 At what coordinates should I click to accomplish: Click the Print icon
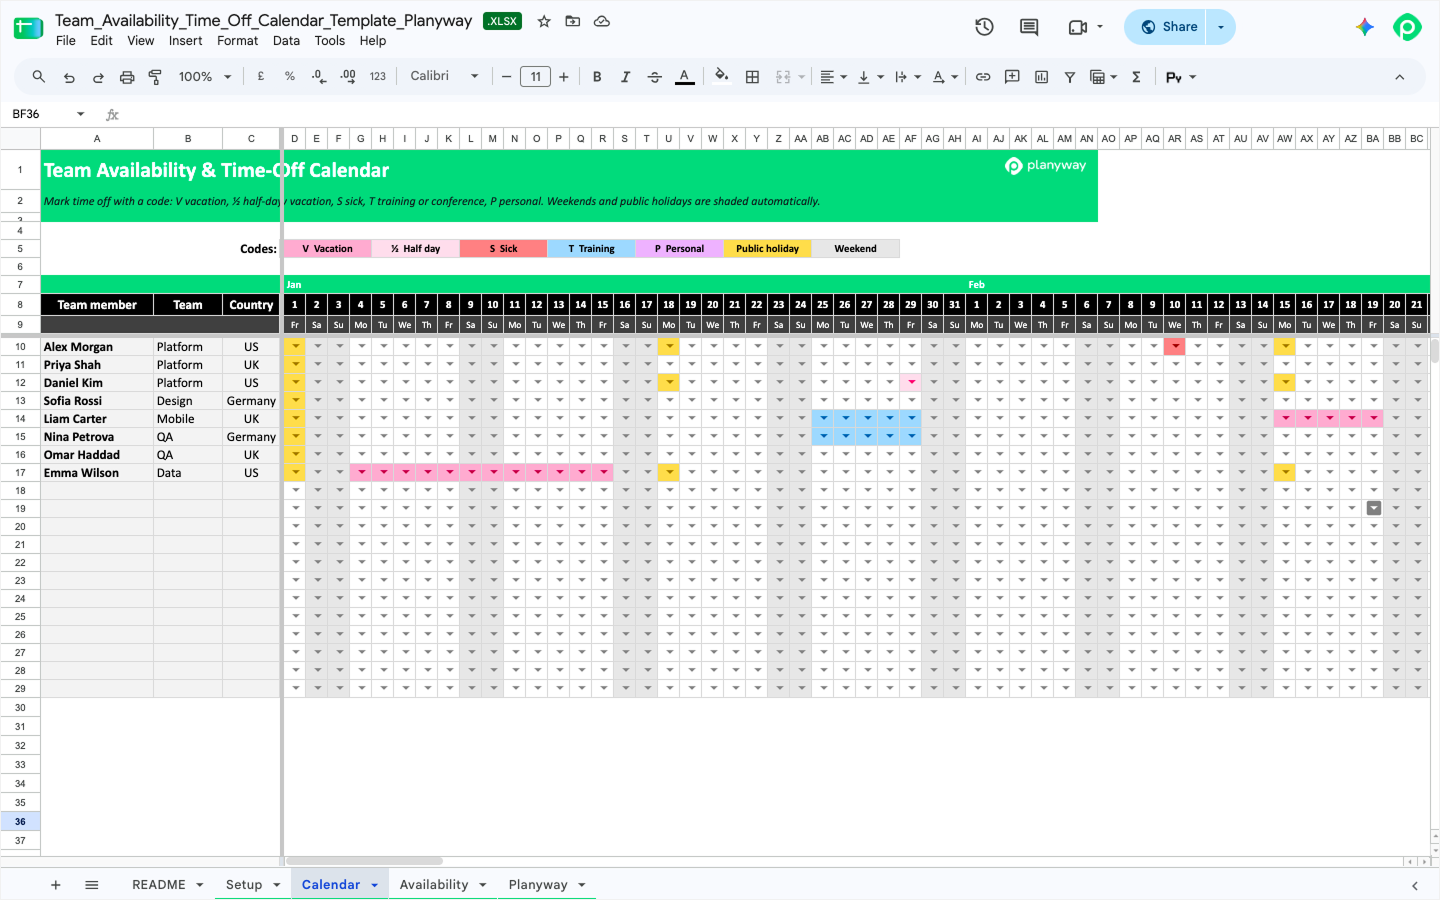(127, 77)
